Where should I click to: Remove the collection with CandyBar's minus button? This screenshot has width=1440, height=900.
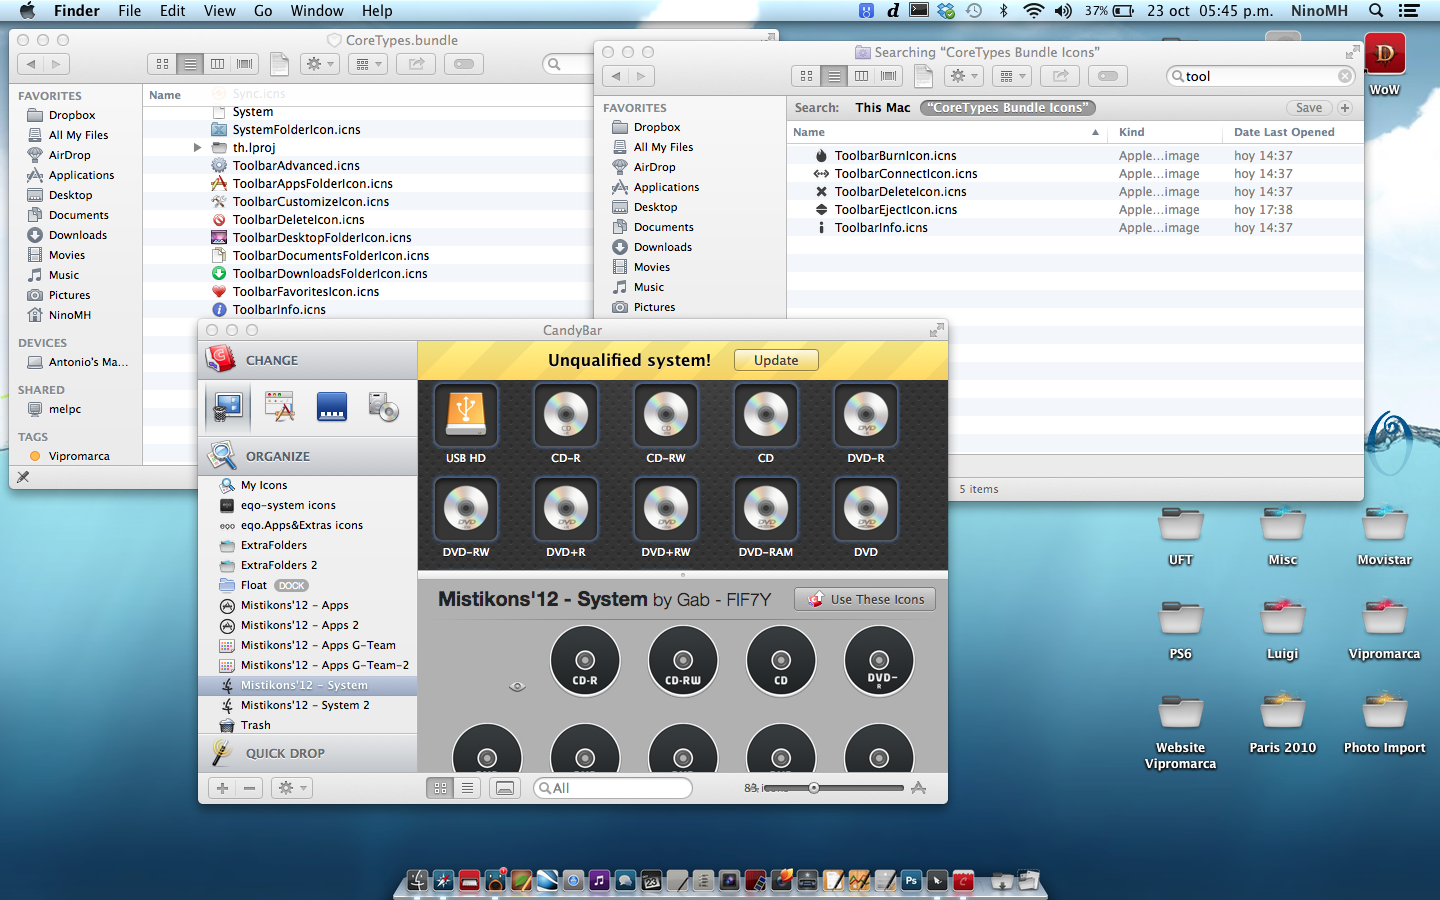click(x=250, y=788)
